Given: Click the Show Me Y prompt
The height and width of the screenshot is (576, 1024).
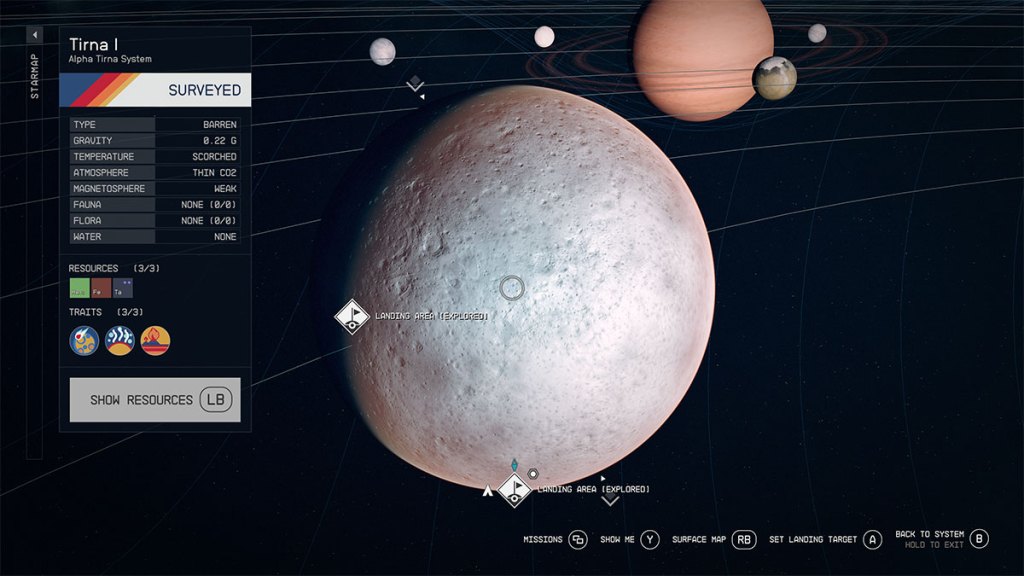Looking at the screenshot, I should click(x=650, y=540).
